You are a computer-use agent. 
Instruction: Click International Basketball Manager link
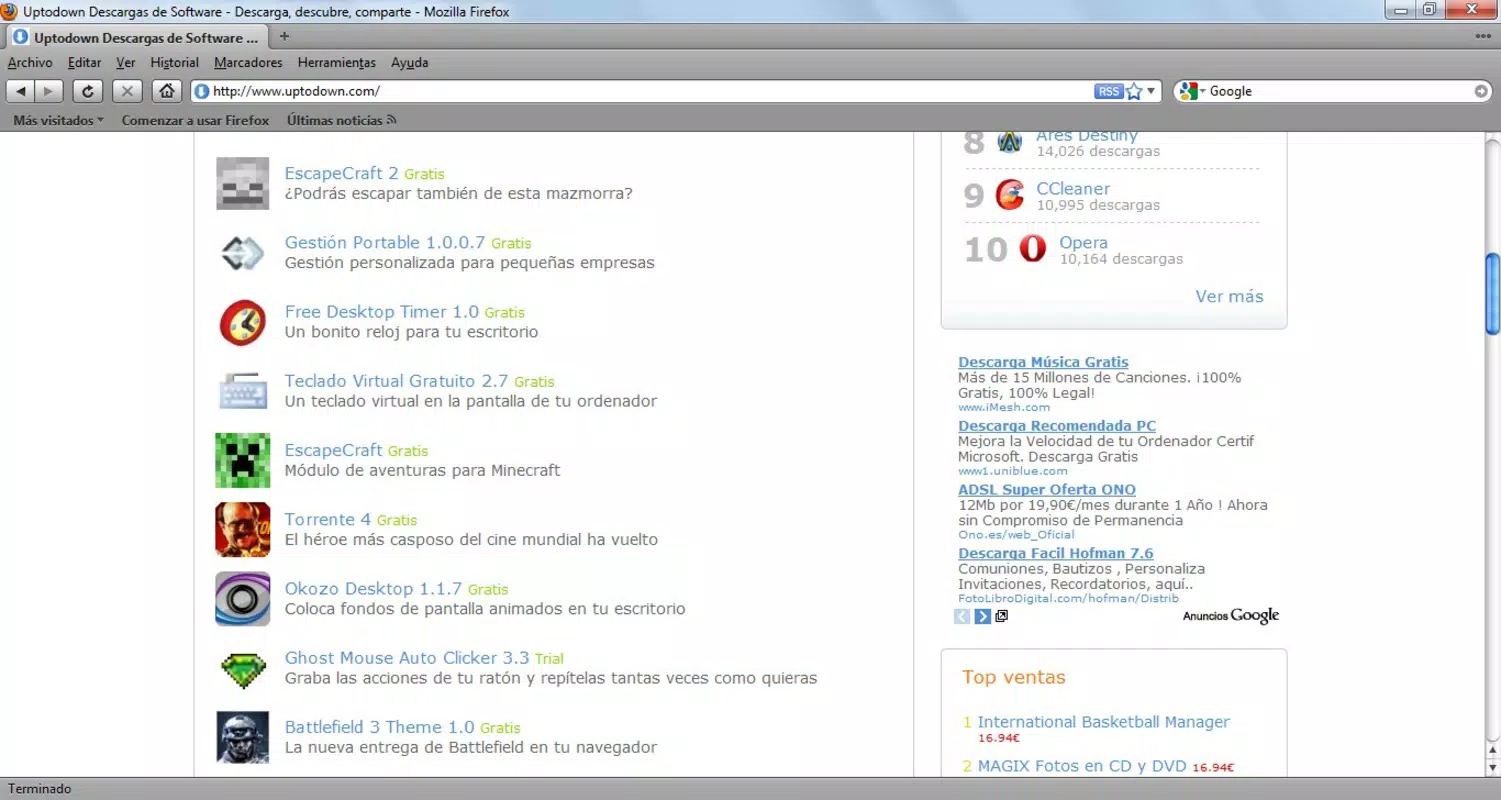1103,722
